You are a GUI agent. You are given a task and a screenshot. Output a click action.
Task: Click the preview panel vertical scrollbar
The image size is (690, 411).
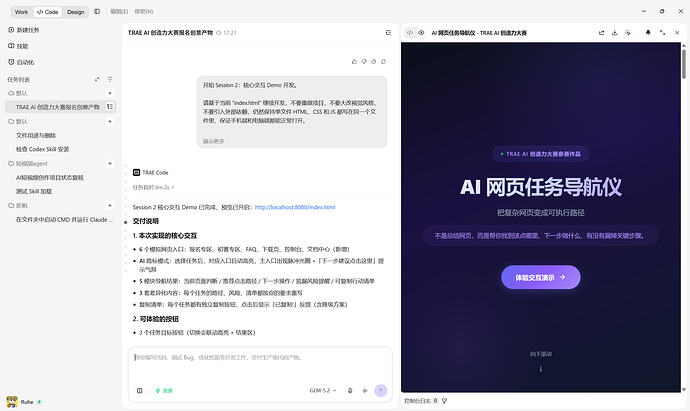(x=684, y=64)
